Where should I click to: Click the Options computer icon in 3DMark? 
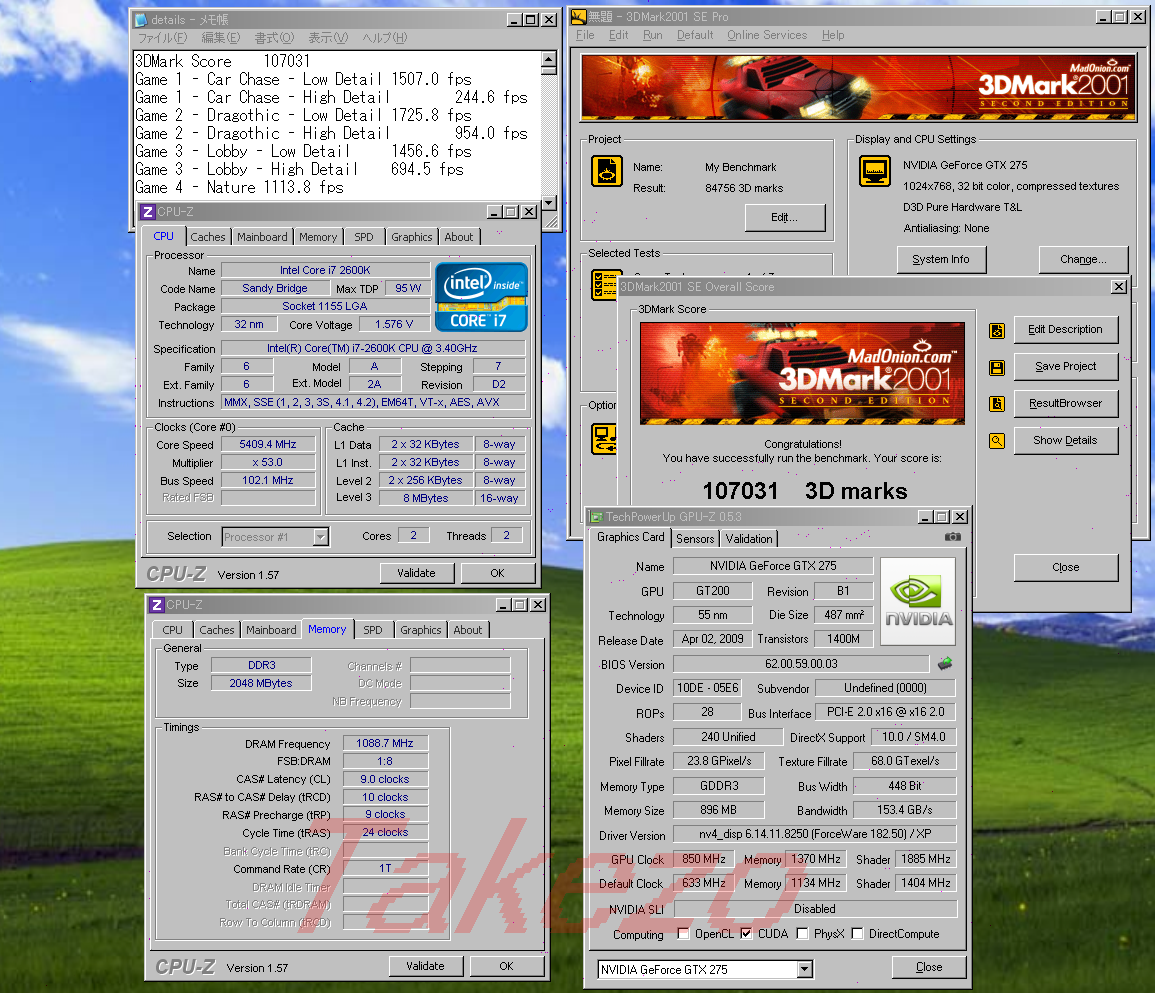click(605, 439)
